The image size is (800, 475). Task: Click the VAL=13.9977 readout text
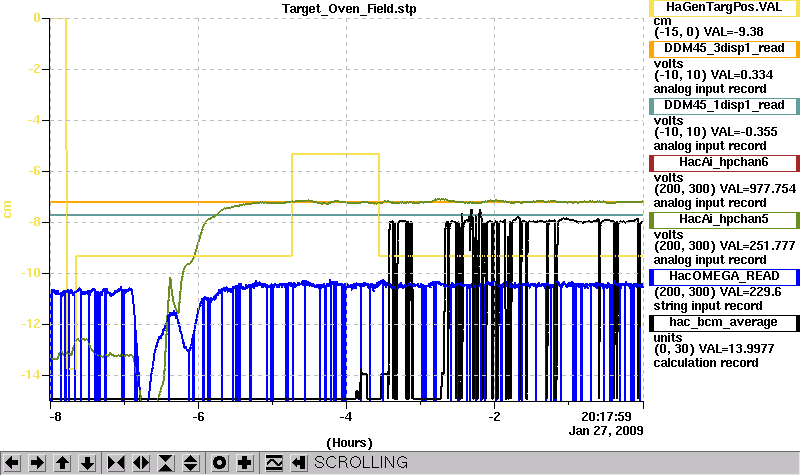click(x=735, y=349)
